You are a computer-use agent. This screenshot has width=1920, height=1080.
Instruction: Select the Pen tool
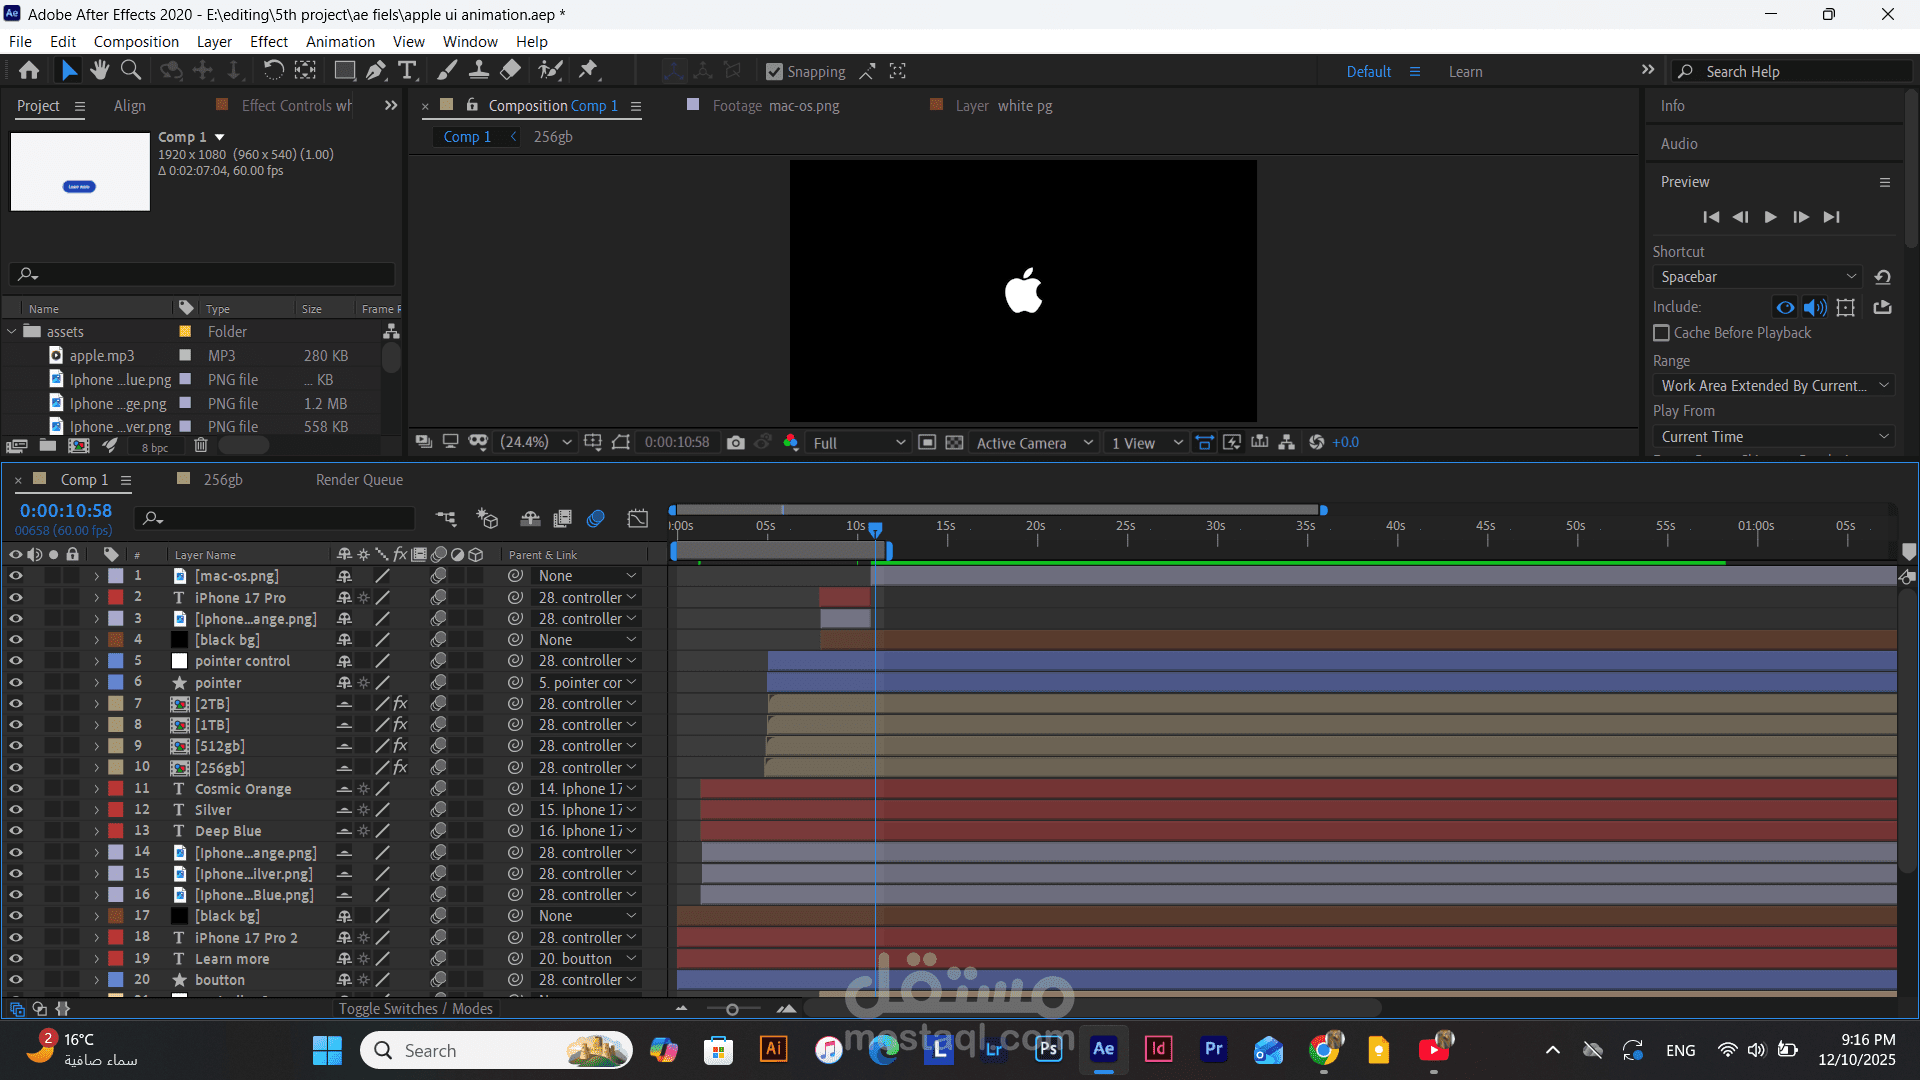tap(376, 71)
